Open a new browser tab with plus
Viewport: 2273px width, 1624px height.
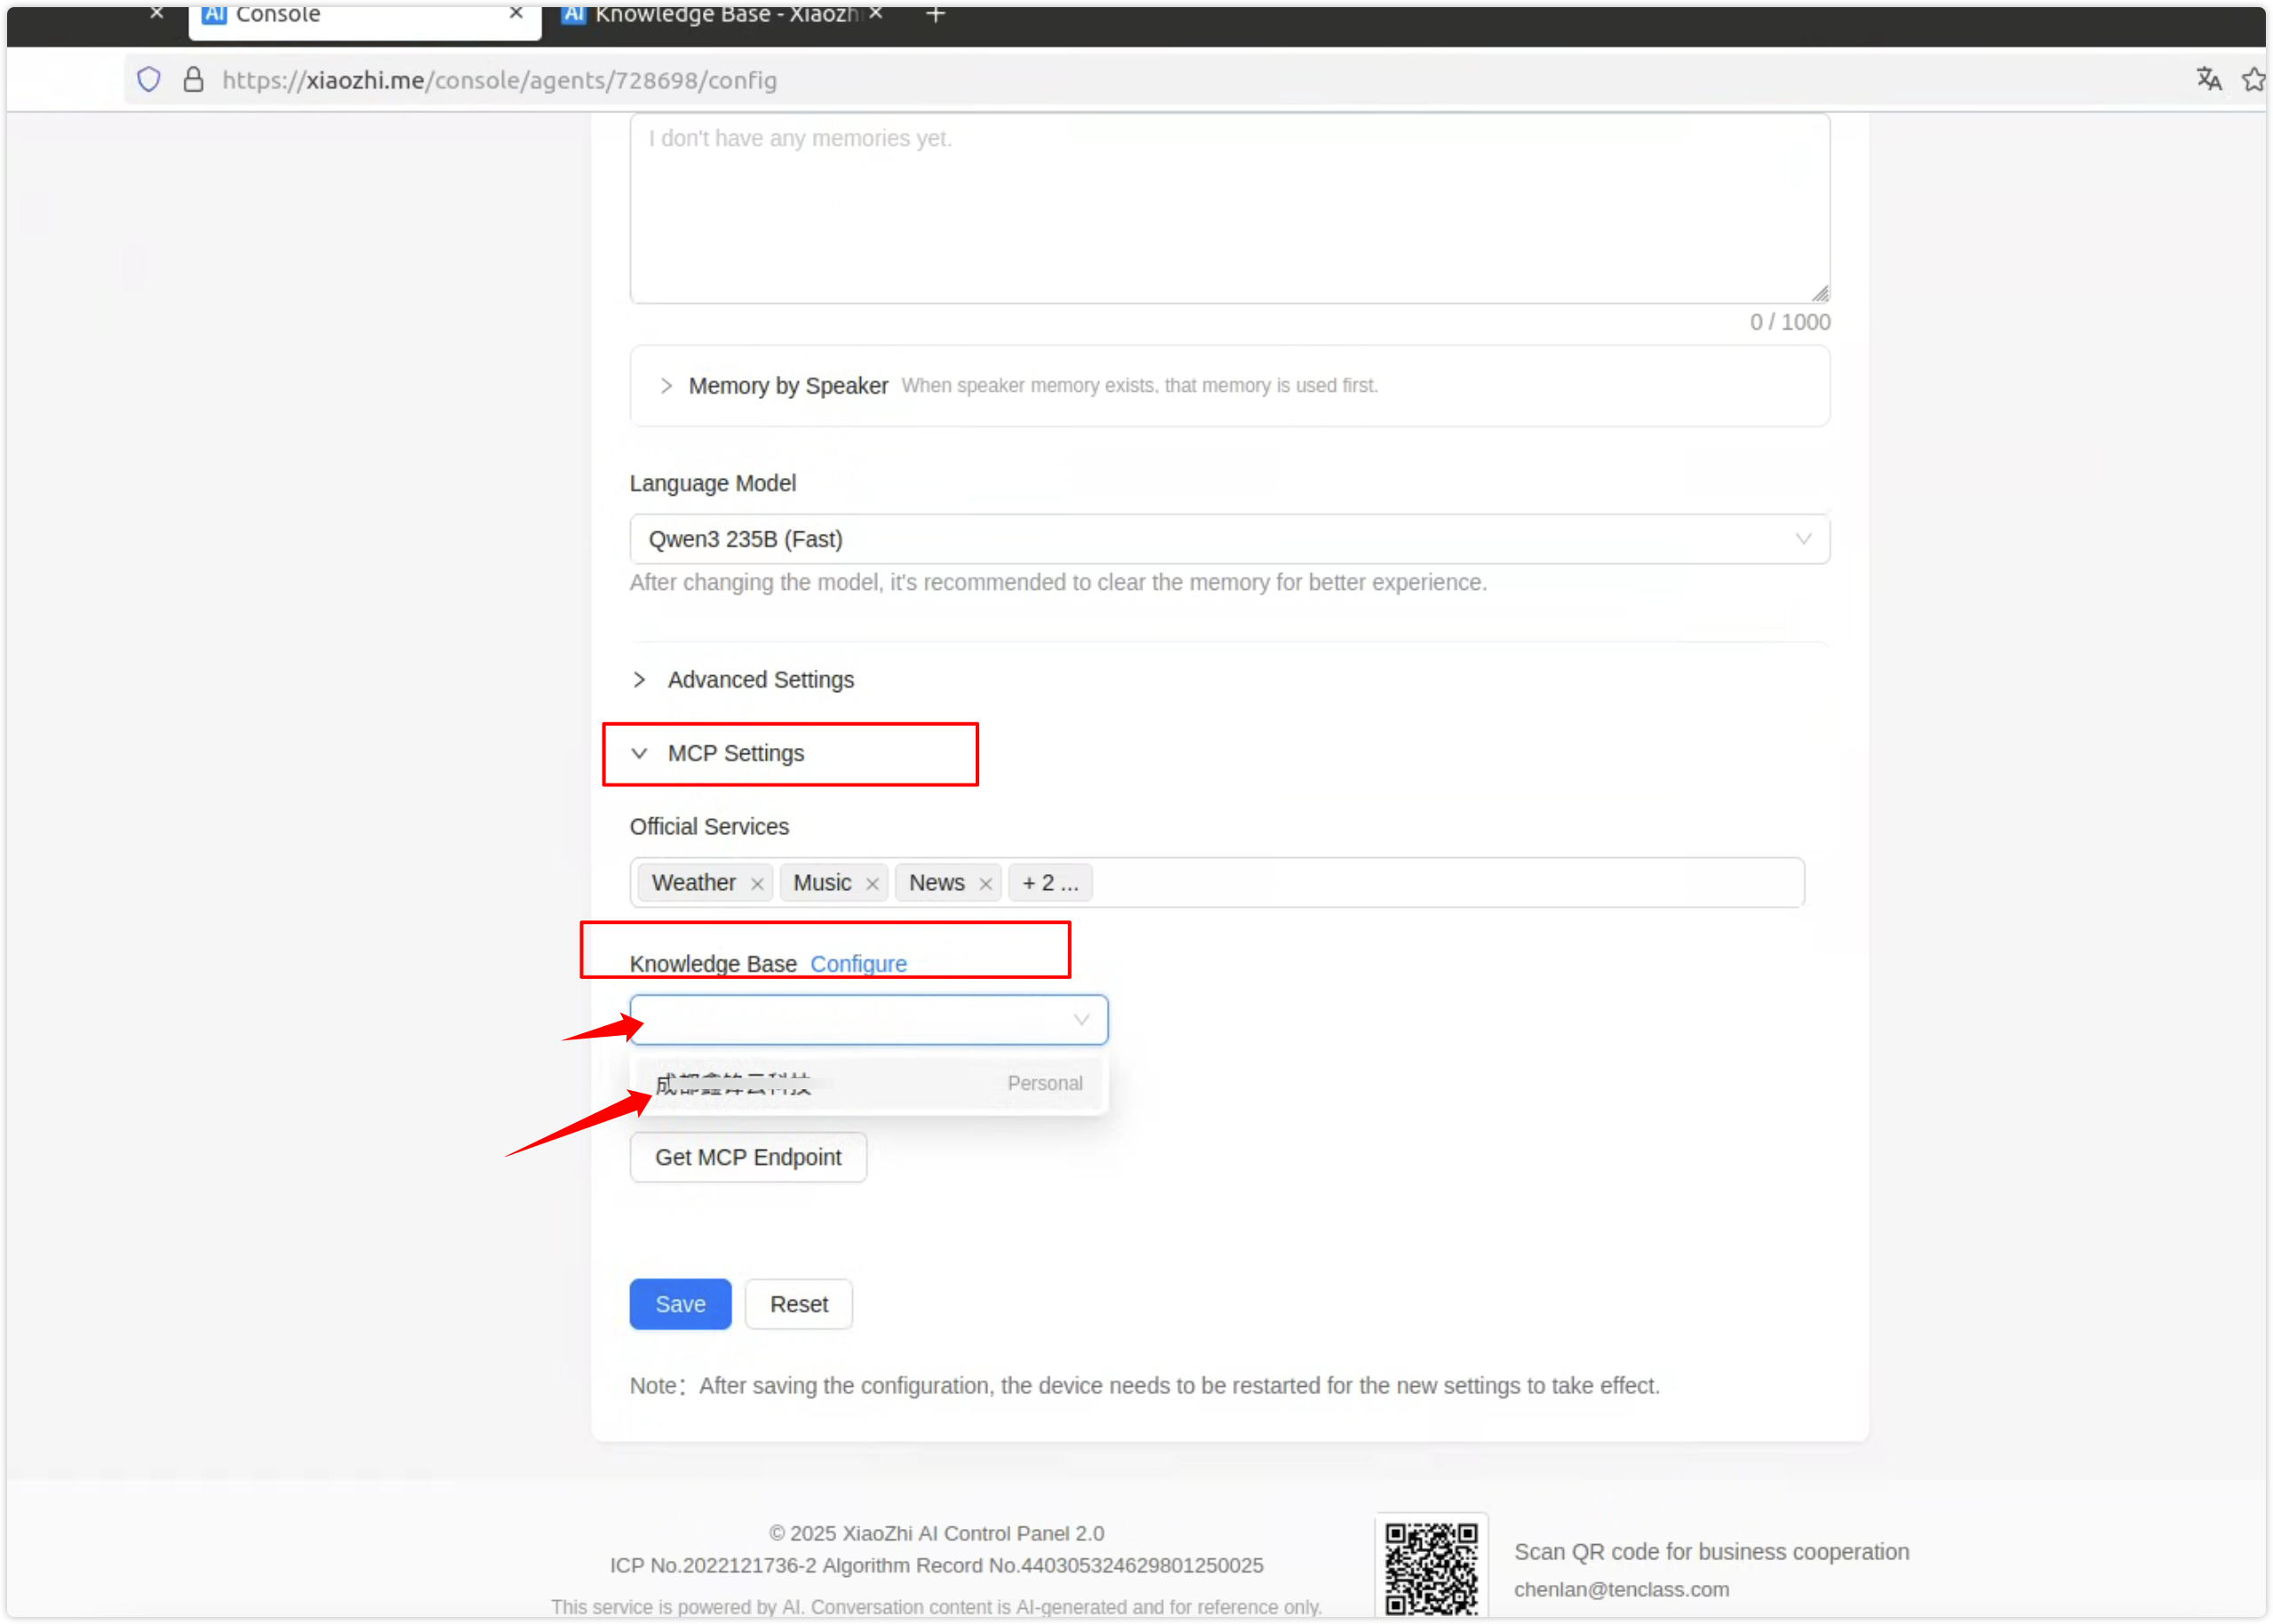935,14
